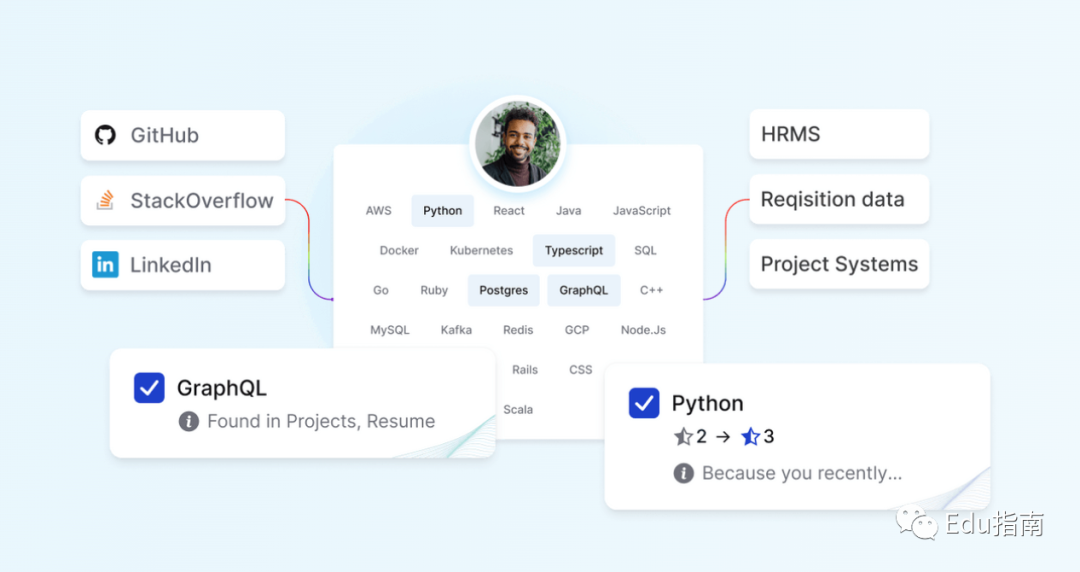Viewport: 1080px width, 572px height.
Task: Open the Reqisition data card
Action: (839, 199)
